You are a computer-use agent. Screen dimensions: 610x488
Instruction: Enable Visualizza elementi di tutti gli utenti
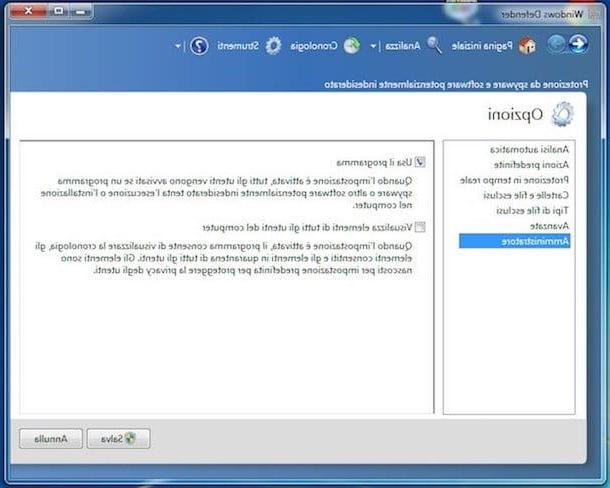pos(420,227)
